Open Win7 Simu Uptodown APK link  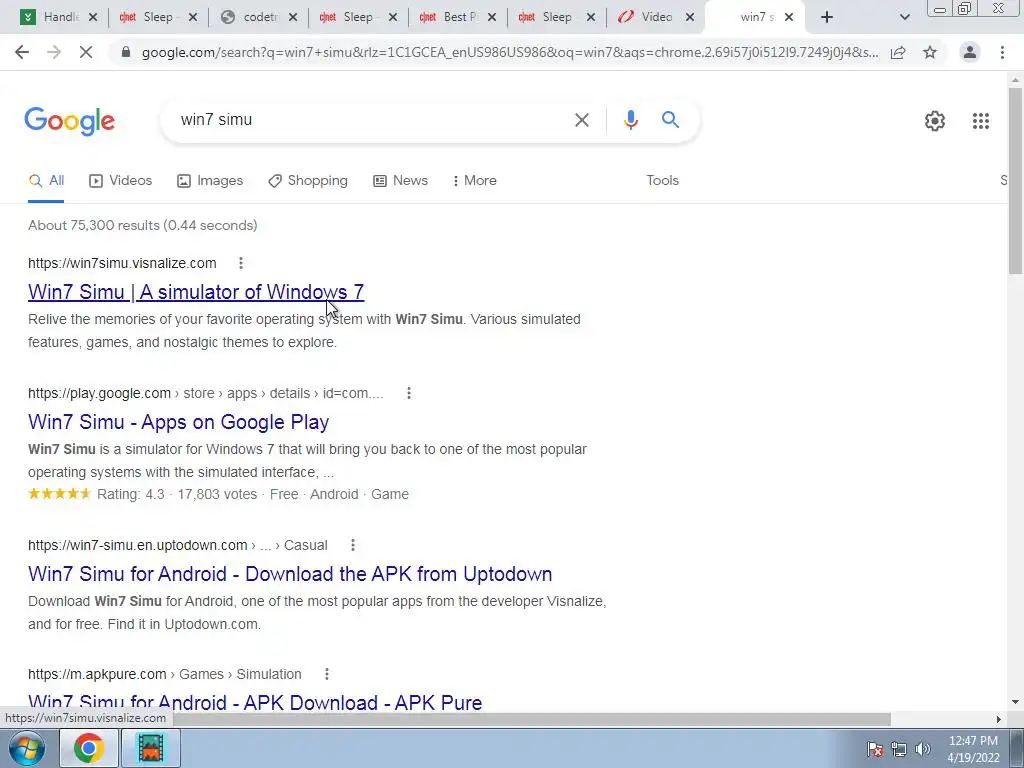coord(290,574)
